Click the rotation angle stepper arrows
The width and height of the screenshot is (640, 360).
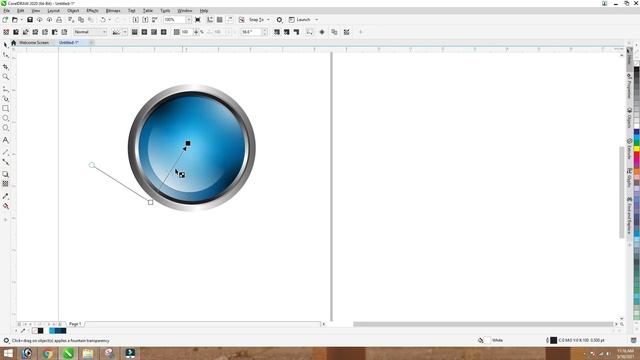click(265, 32)
